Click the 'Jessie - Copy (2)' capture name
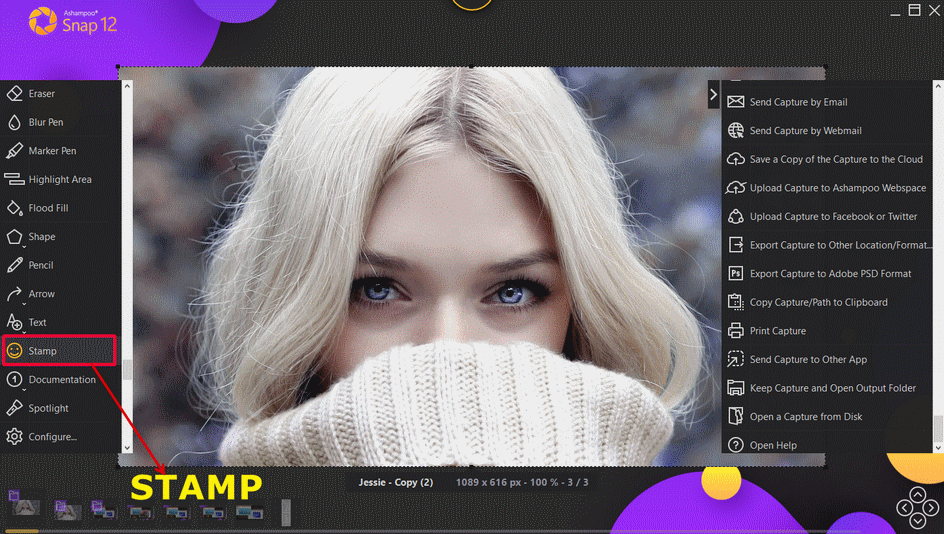944x534 pixels. pos(396,483)
